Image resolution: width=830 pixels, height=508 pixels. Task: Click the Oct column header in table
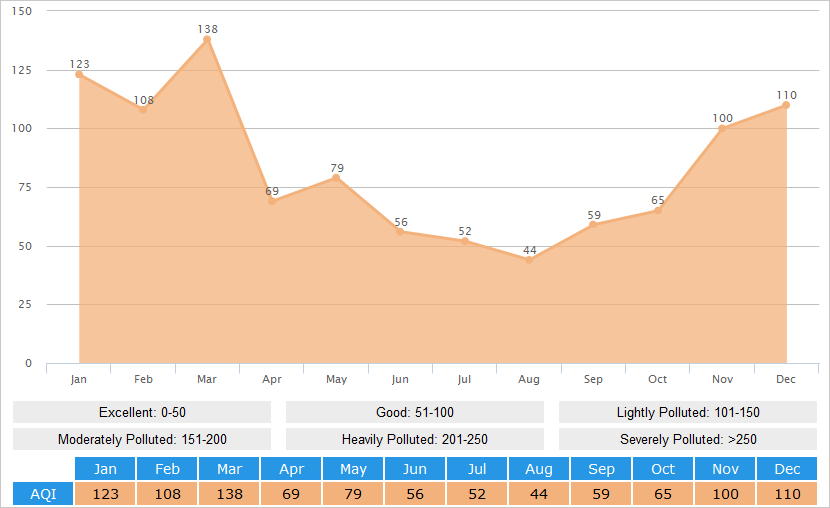click(663, 469)
